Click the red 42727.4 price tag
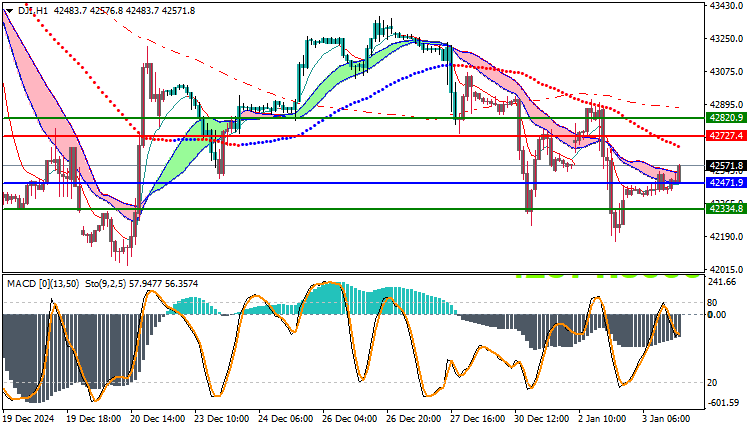The height and width of the screenshot is (430, 750). point(726,136)
